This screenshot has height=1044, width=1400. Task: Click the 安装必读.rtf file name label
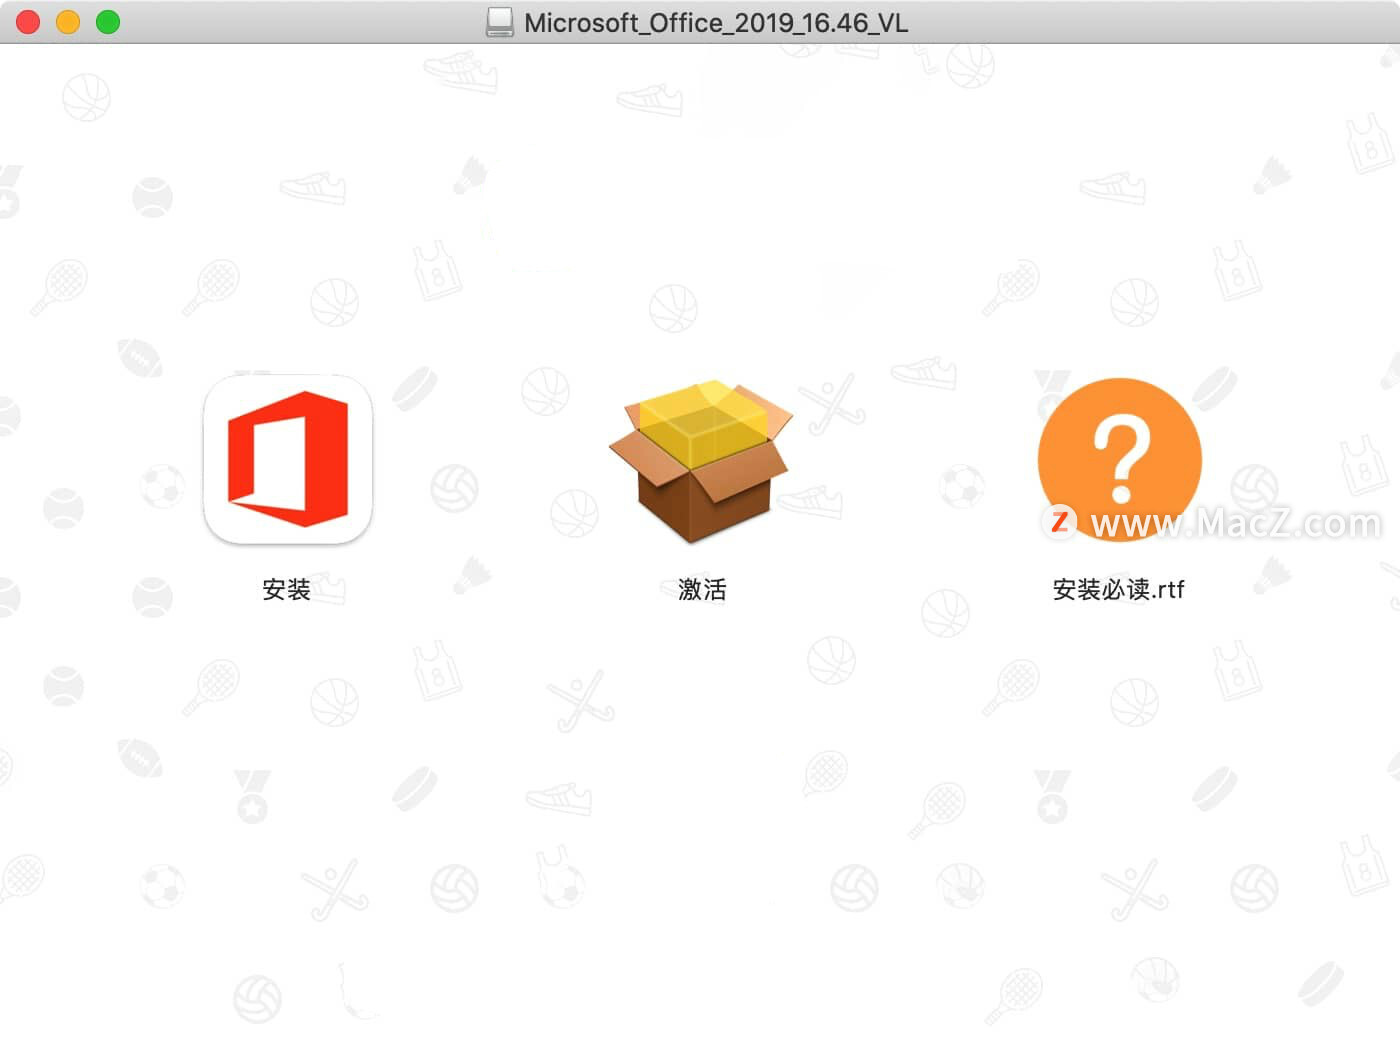pyautogui.click(x=1118, y=590)
